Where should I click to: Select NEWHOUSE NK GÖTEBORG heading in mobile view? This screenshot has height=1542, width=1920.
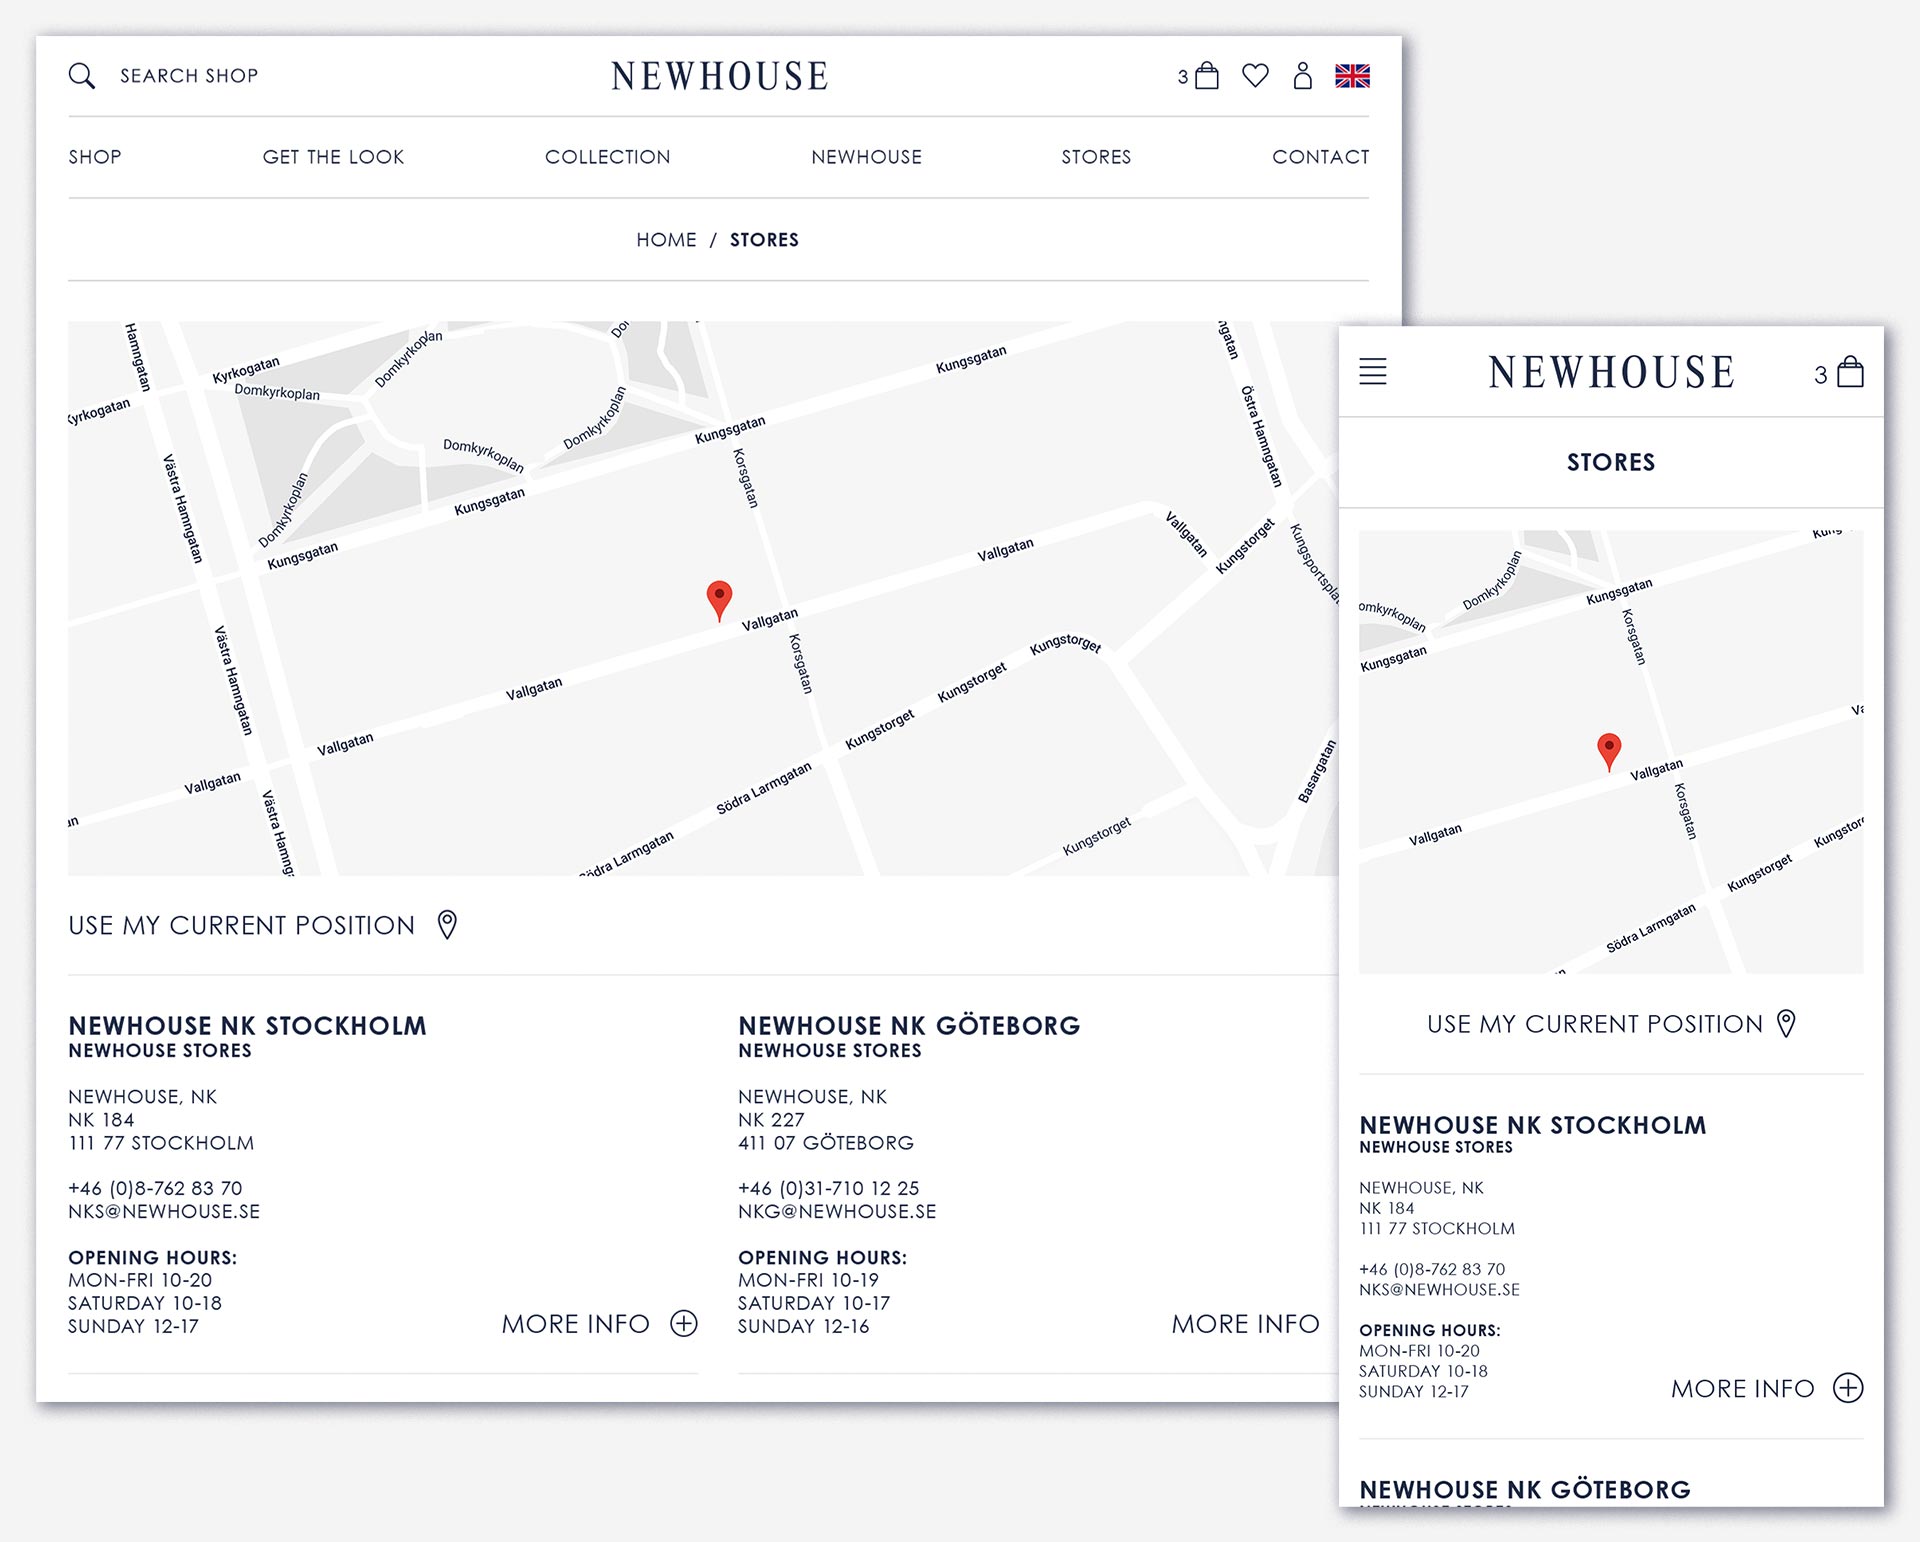(1525, 1490)
